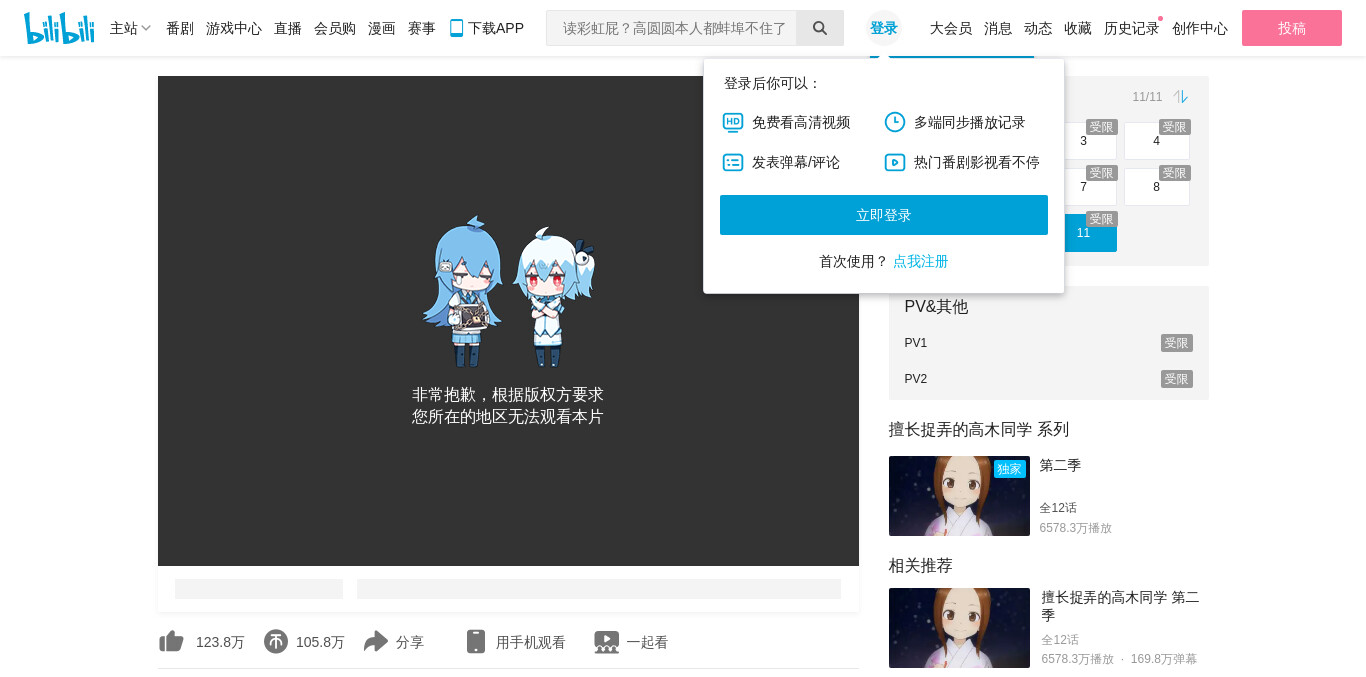Viewport: 1366px width, 677px height.
Task: Open 动态 feed link
Action: 1038,28
